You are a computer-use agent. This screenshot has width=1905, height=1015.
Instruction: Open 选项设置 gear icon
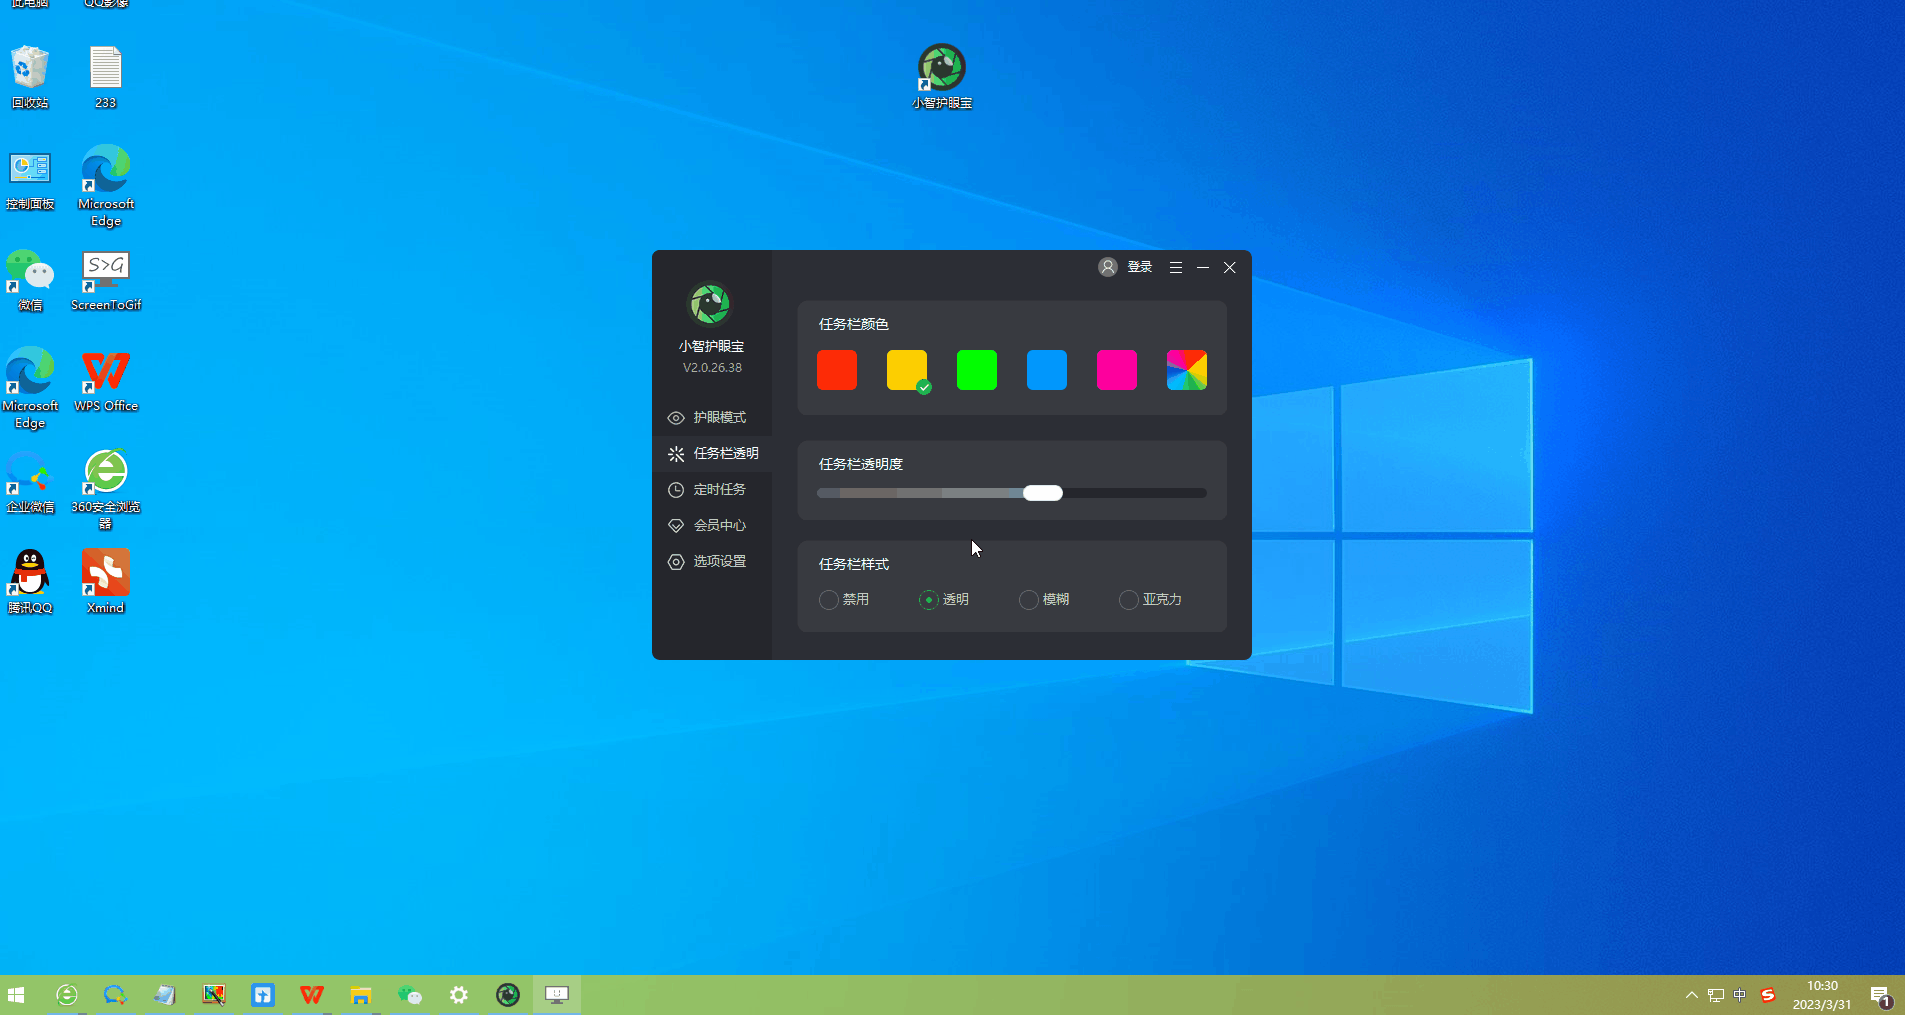coord(676,562)
